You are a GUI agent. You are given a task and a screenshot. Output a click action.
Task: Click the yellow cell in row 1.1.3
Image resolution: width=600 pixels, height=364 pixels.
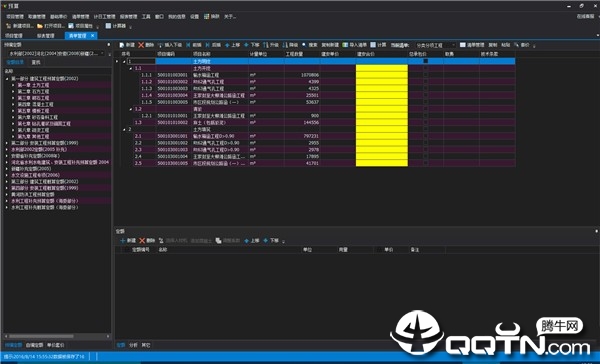point(382,88)
